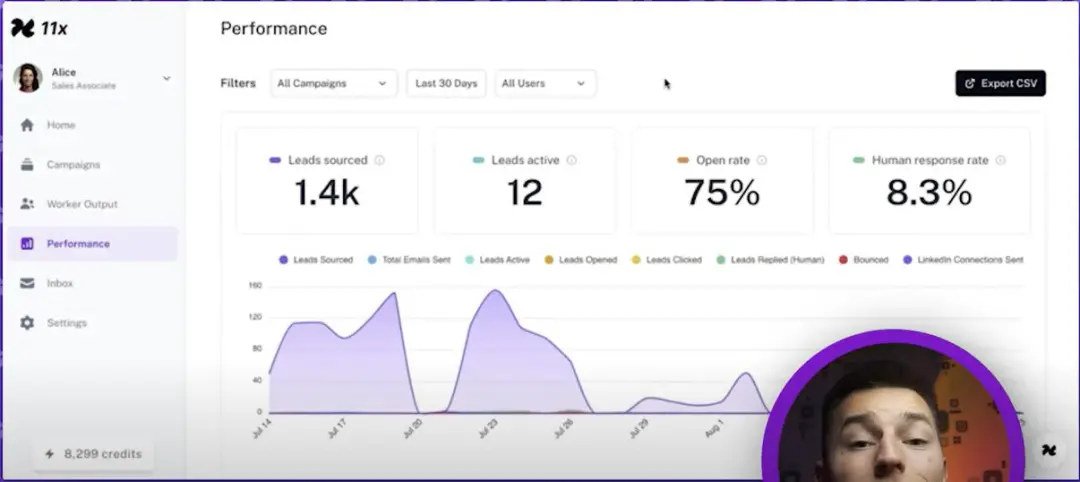Click info icon next to Open rate
Viewport: 1080px width, 482px height.
tap(762, 160)
